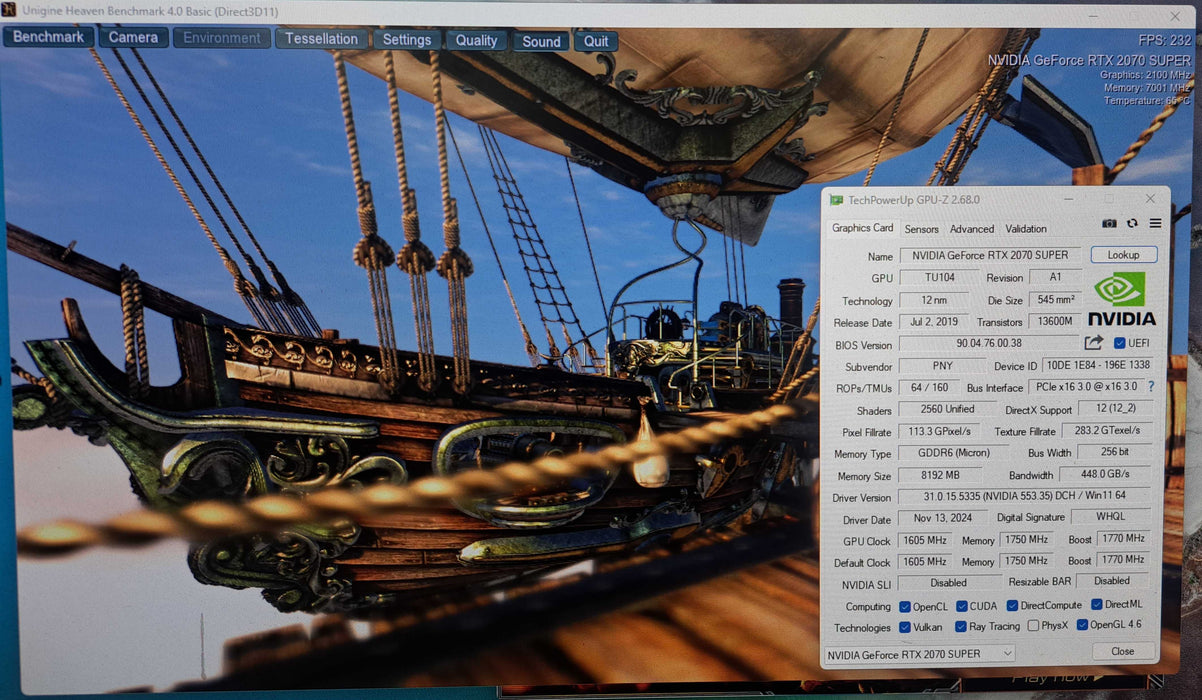Open the Validation tab
Viewport: 1202px width, 700px height.
click(x=1026, y=229)
